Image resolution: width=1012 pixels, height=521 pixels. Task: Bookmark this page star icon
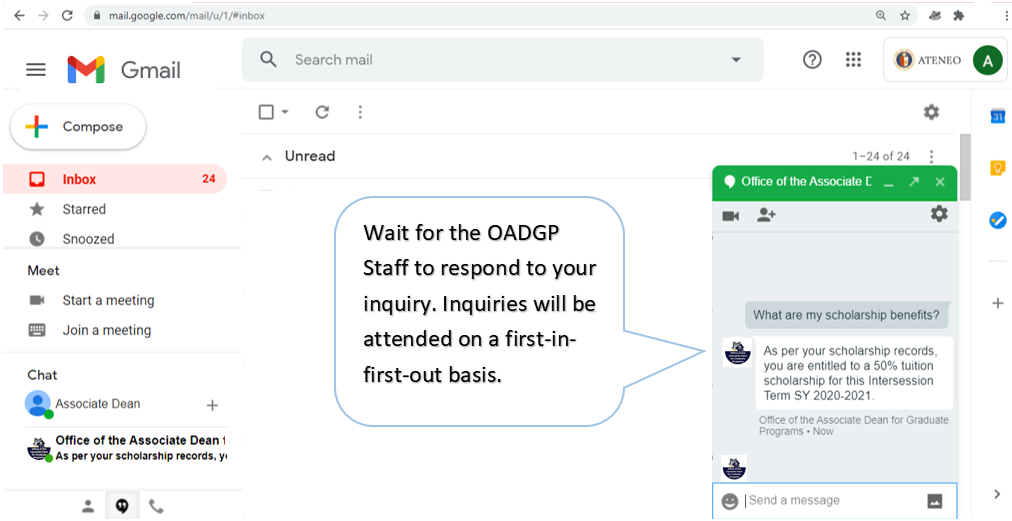[x=905, y=15]
